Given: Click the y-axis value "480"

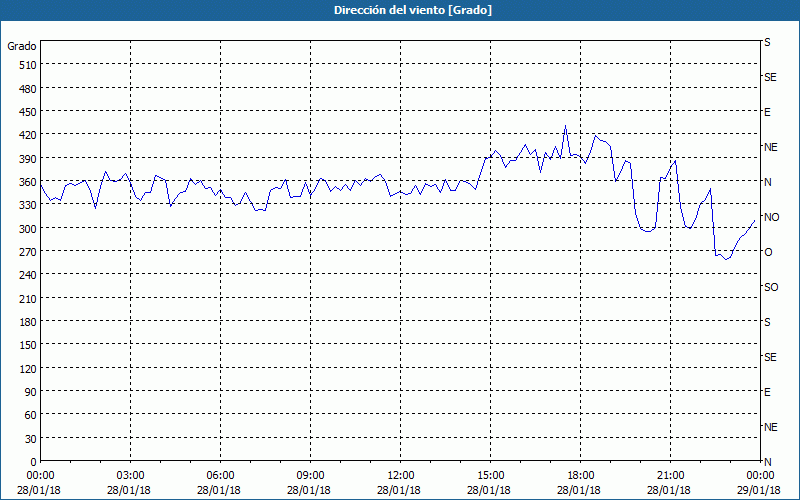Looking at the screenshot, I should 28,89.
